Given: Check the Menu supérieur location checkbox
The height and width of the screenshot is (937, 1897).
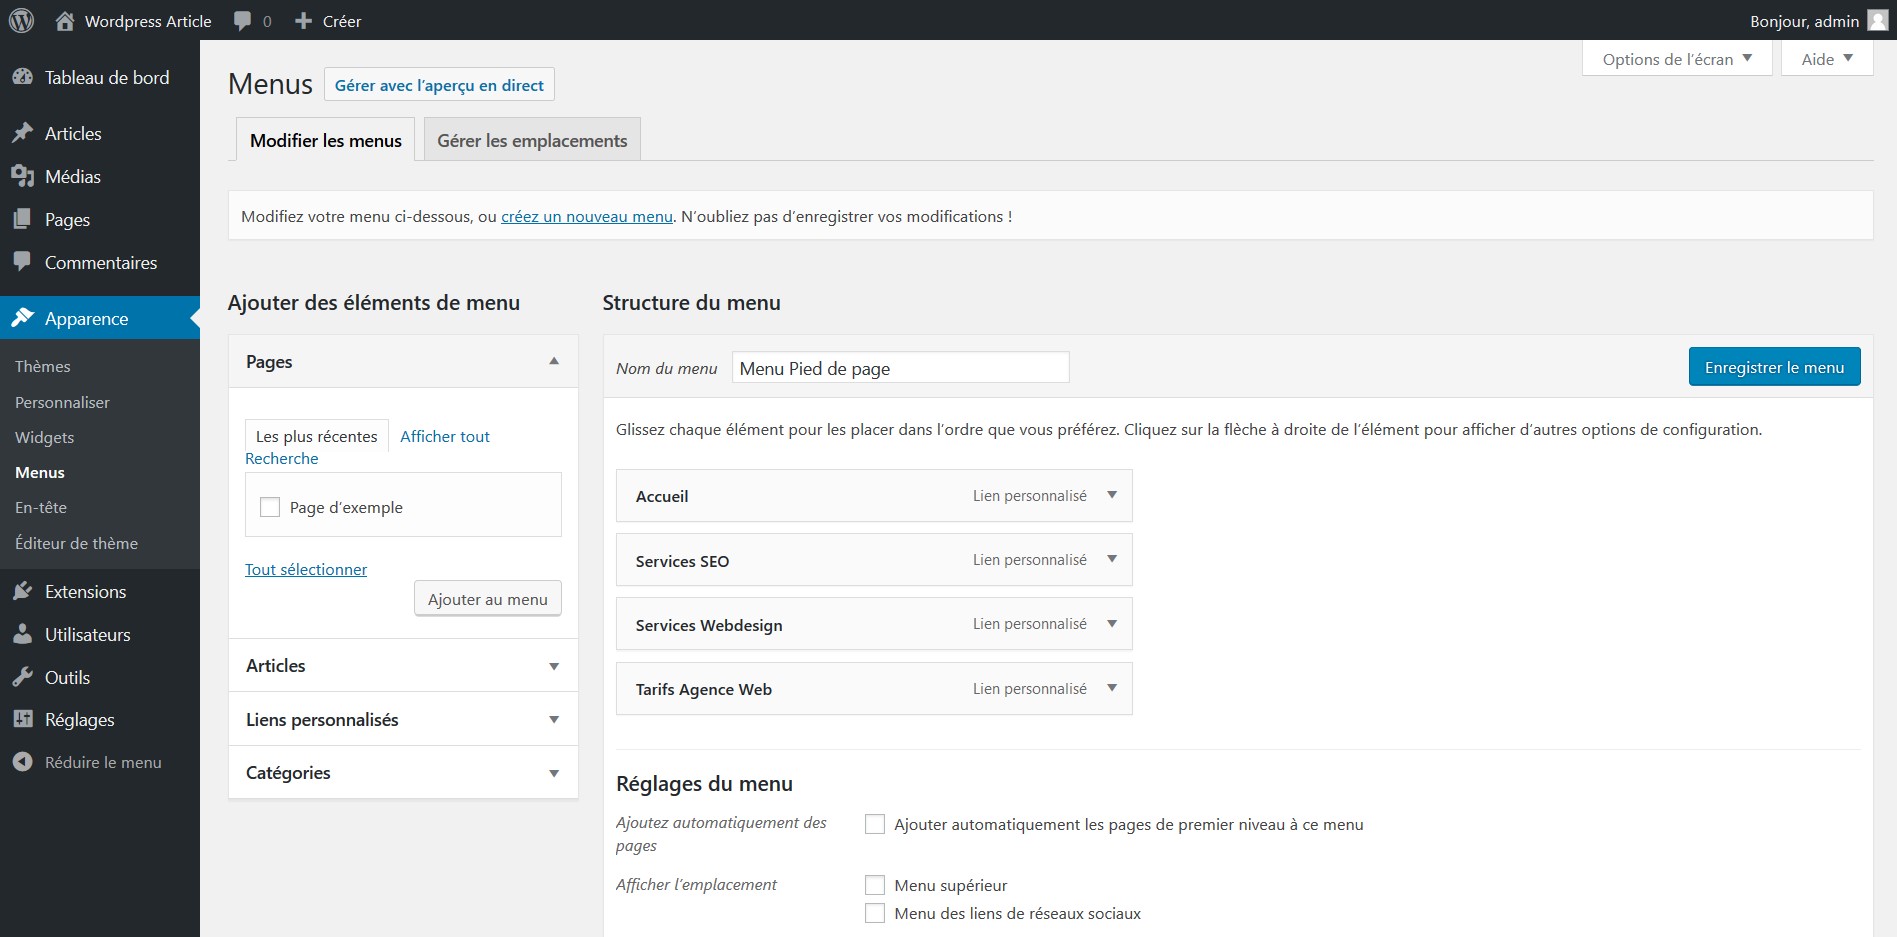Looking at the screenshot, I should (x=875, y=885).
